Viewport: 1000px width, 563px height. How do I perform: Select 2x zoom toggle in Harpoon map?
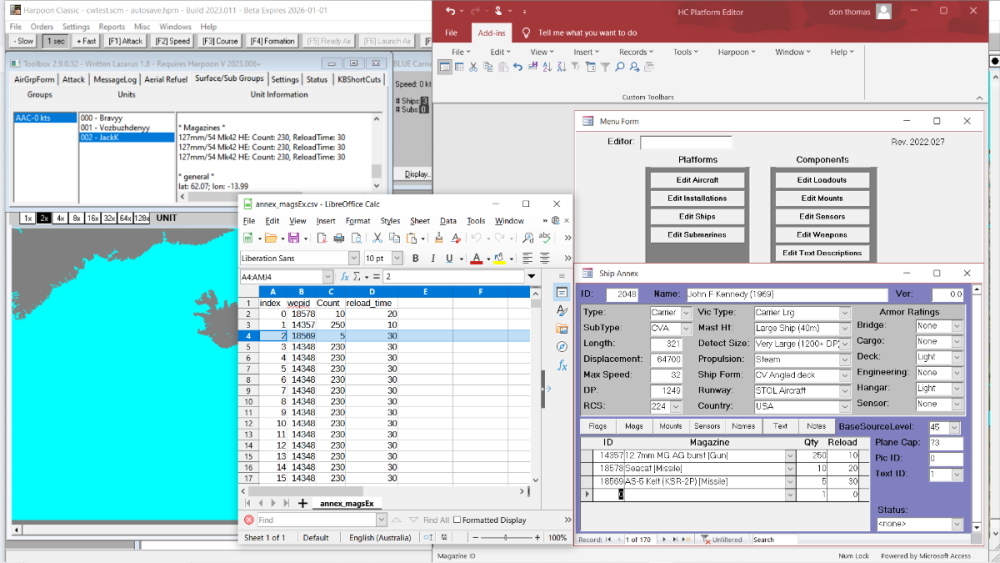43,218
